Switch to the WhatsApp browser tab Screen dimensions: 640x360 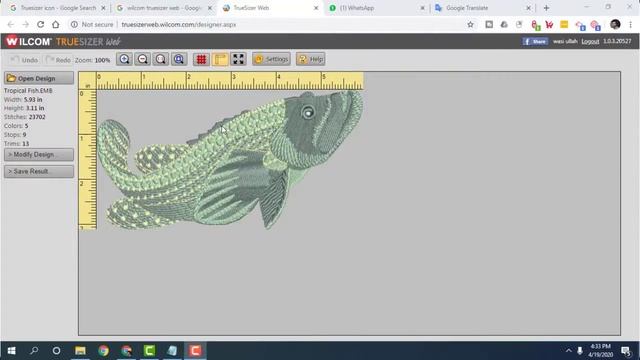click(376, 8)
